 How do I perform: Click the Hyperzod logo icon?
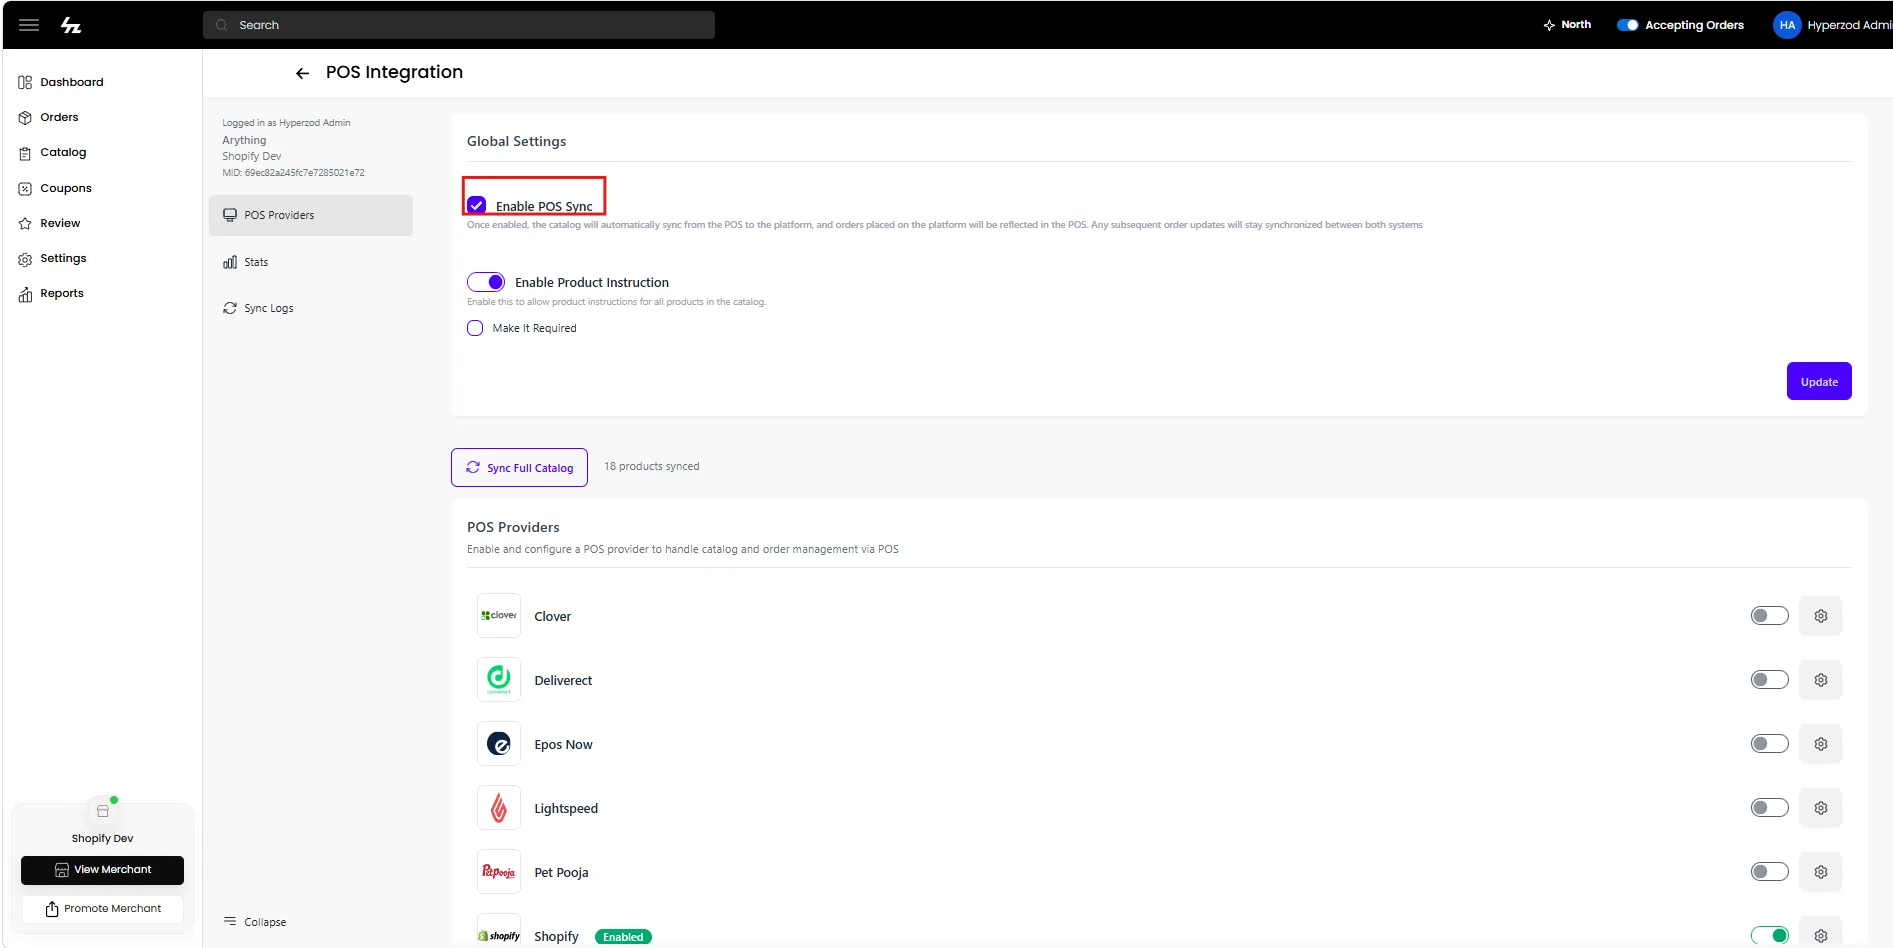pos(71,25)
